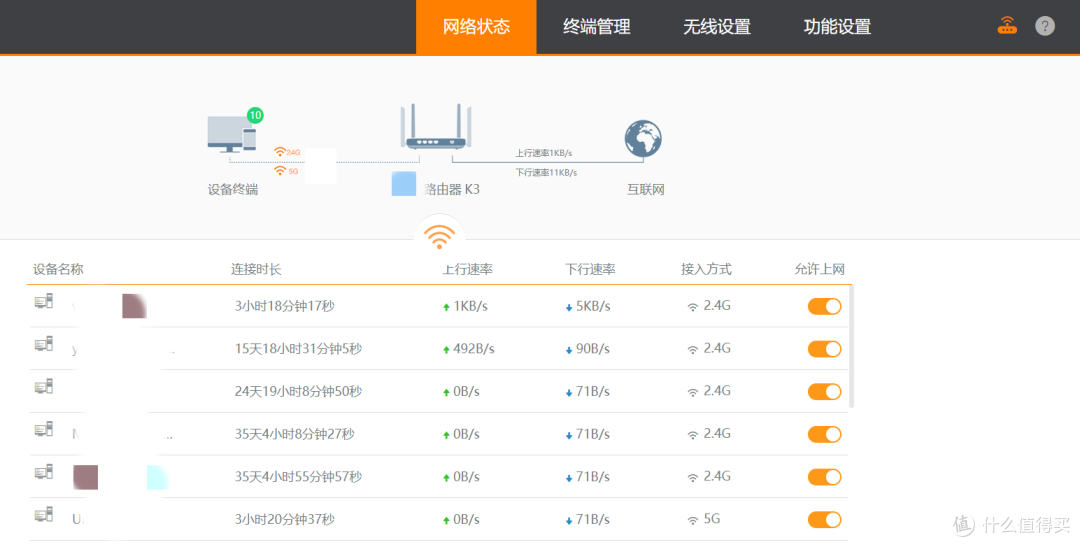Open help via the question mark icon

click(1045, 26)
